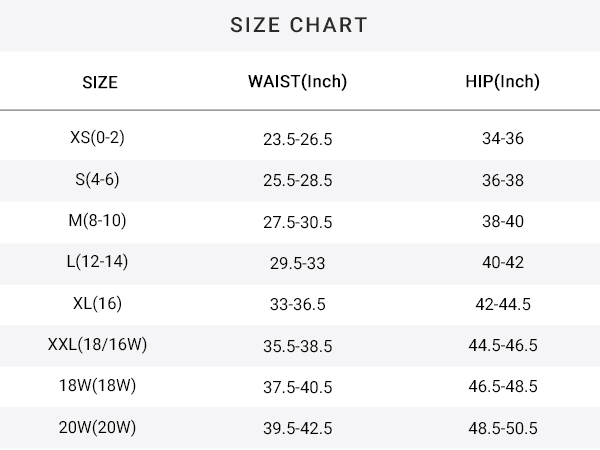Viewport: 600px width, 450px height.
Task: Click the S(4-6) size cell
Action: [97, 179]
